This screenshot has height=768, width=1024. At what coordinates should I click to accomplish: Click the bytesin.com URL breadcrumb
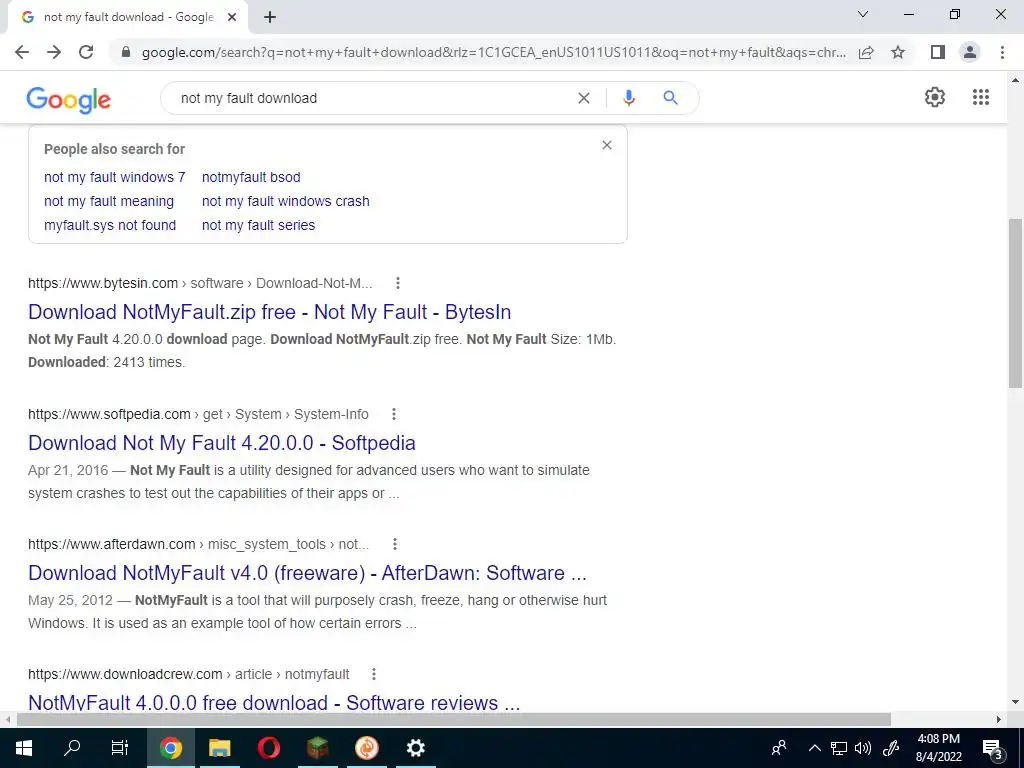[200, 283]
